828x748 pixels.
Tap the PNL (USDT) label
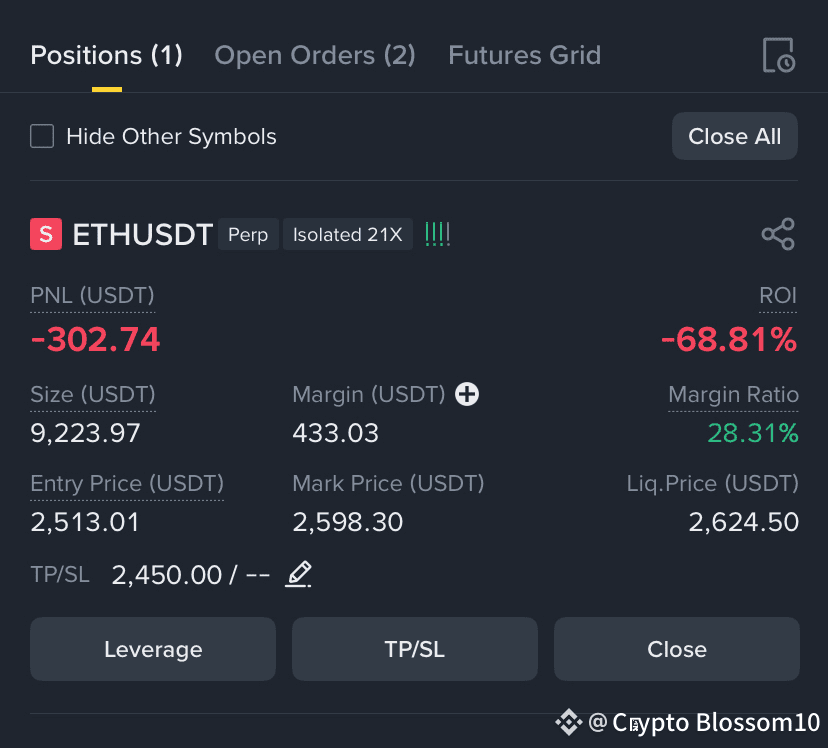point(92,296)
